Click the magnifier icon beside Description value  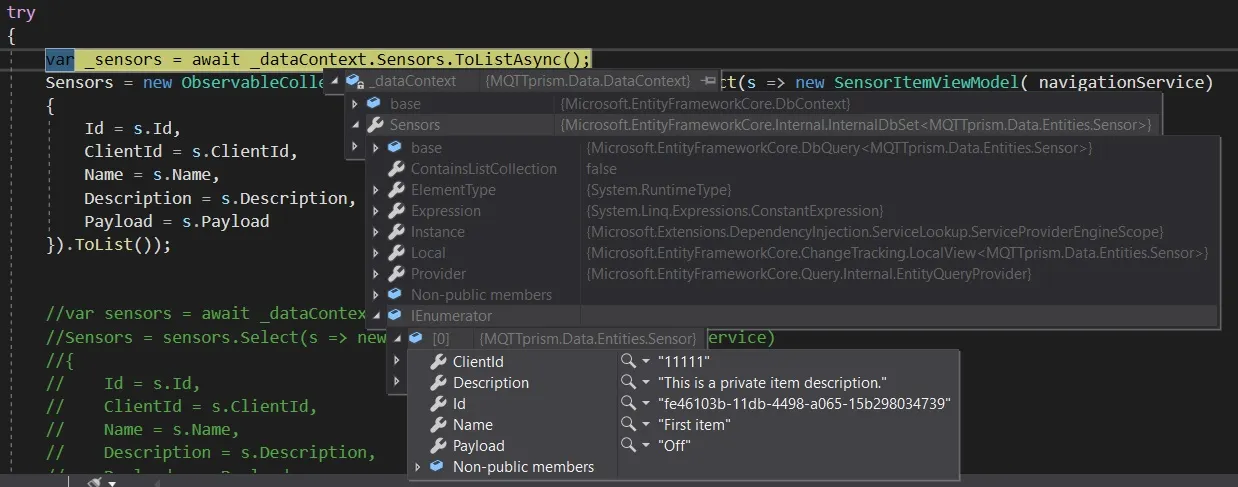click(x=627, y=382)
